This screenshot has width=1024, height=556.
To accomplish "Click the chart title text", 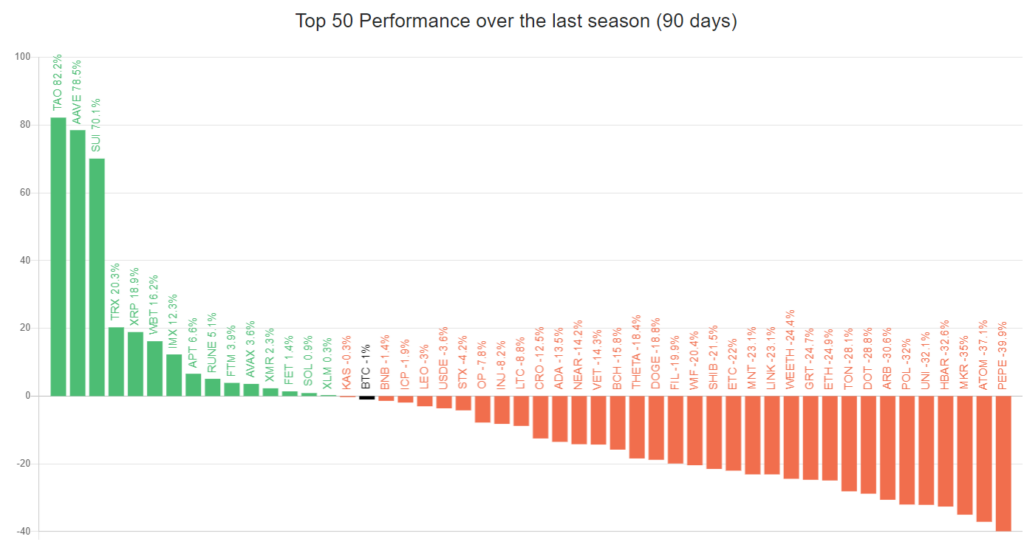I will point(516,21).
